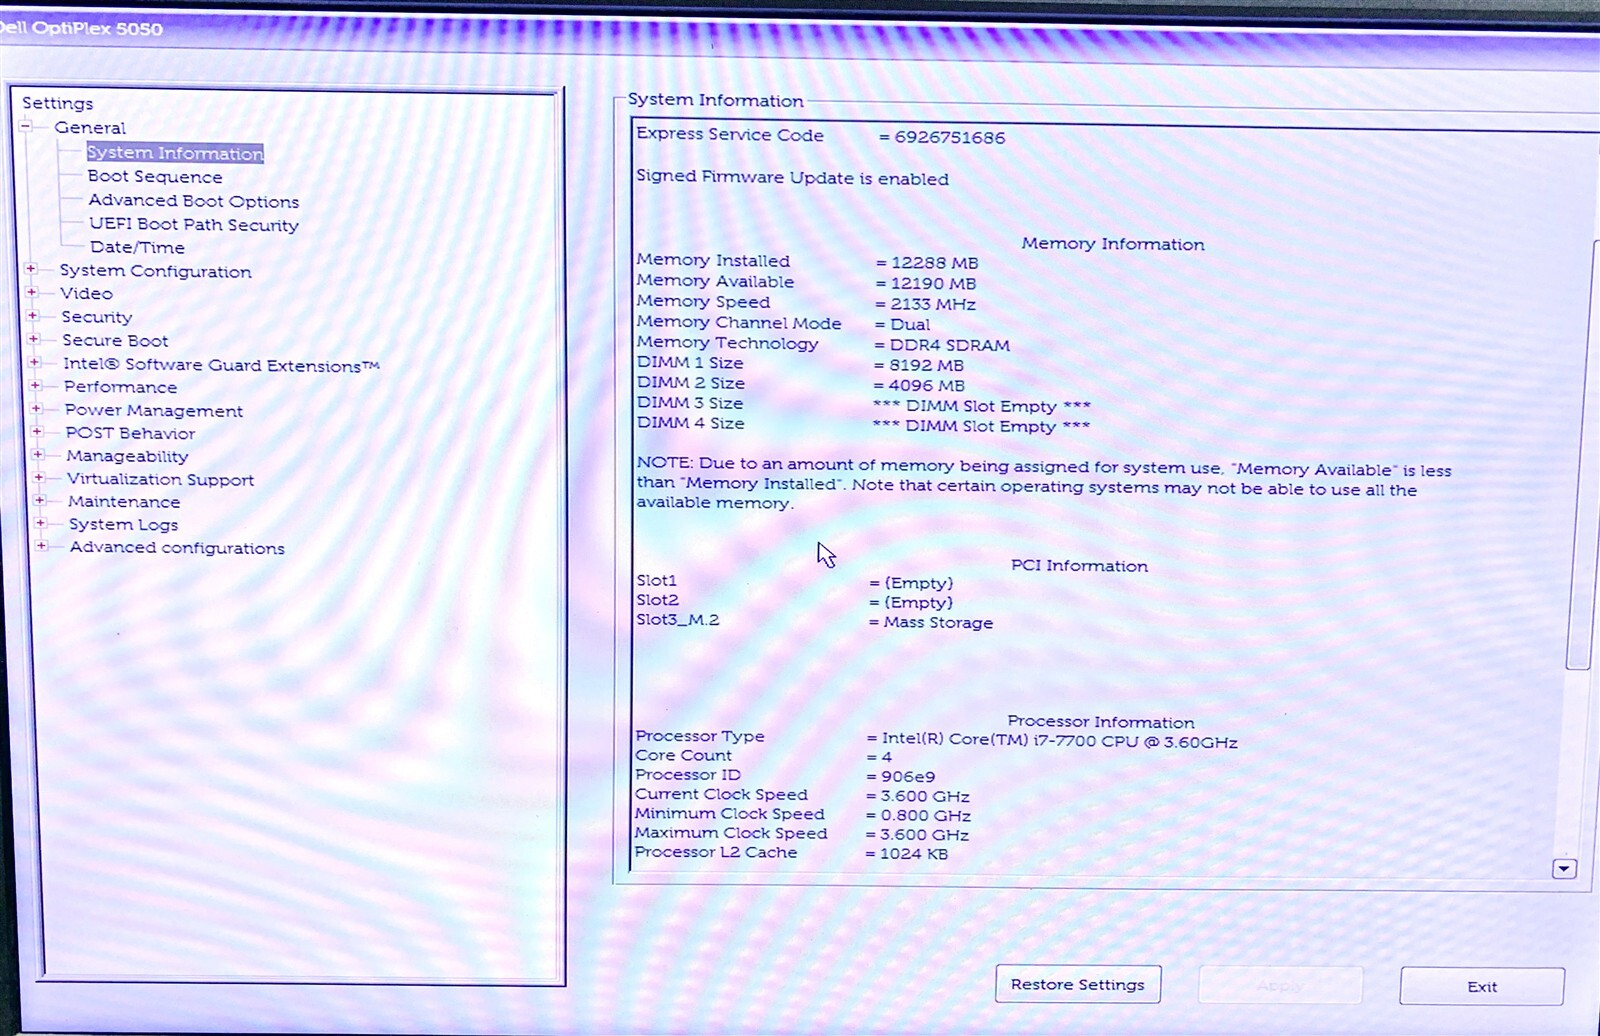This screenshot has width=1600, height=1036.
Task: Open Boot Sequence settings
Action: tap(155, 176)
